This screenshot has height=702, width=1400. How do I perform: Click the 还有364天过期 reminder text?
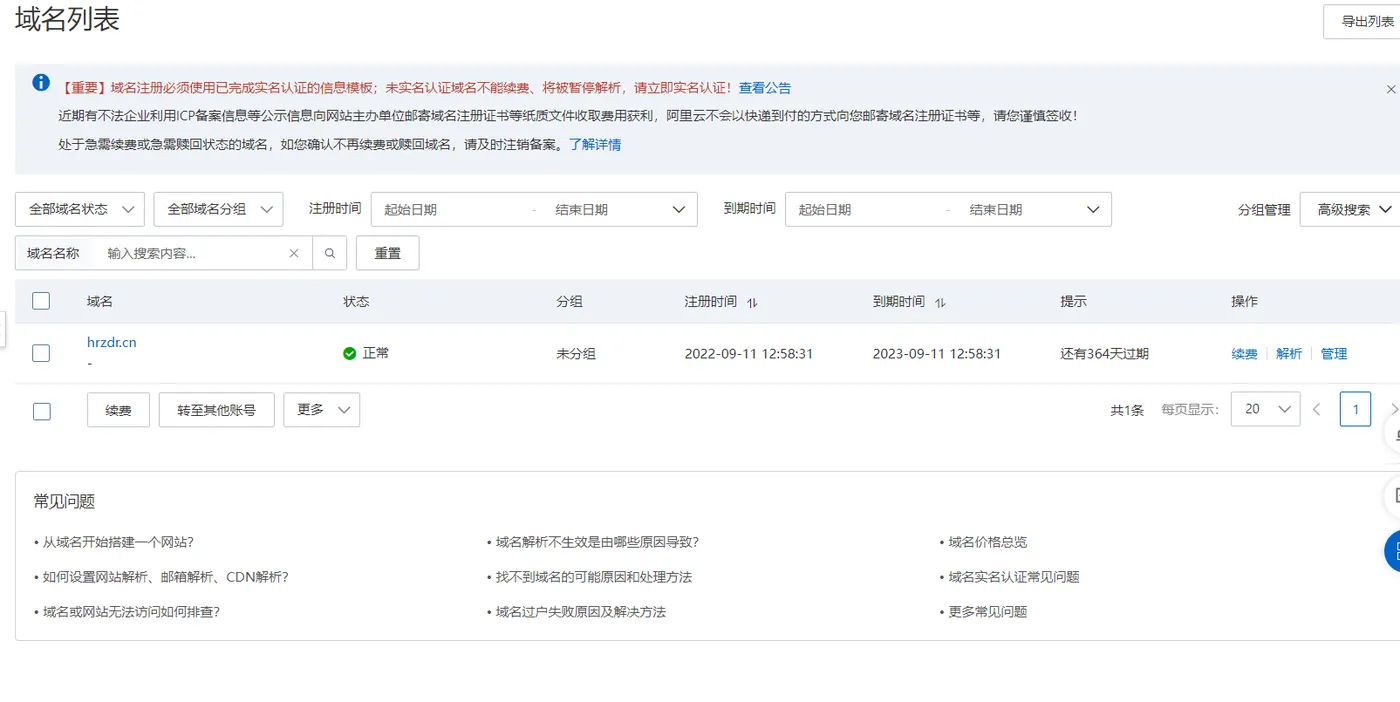[1105, 354]
